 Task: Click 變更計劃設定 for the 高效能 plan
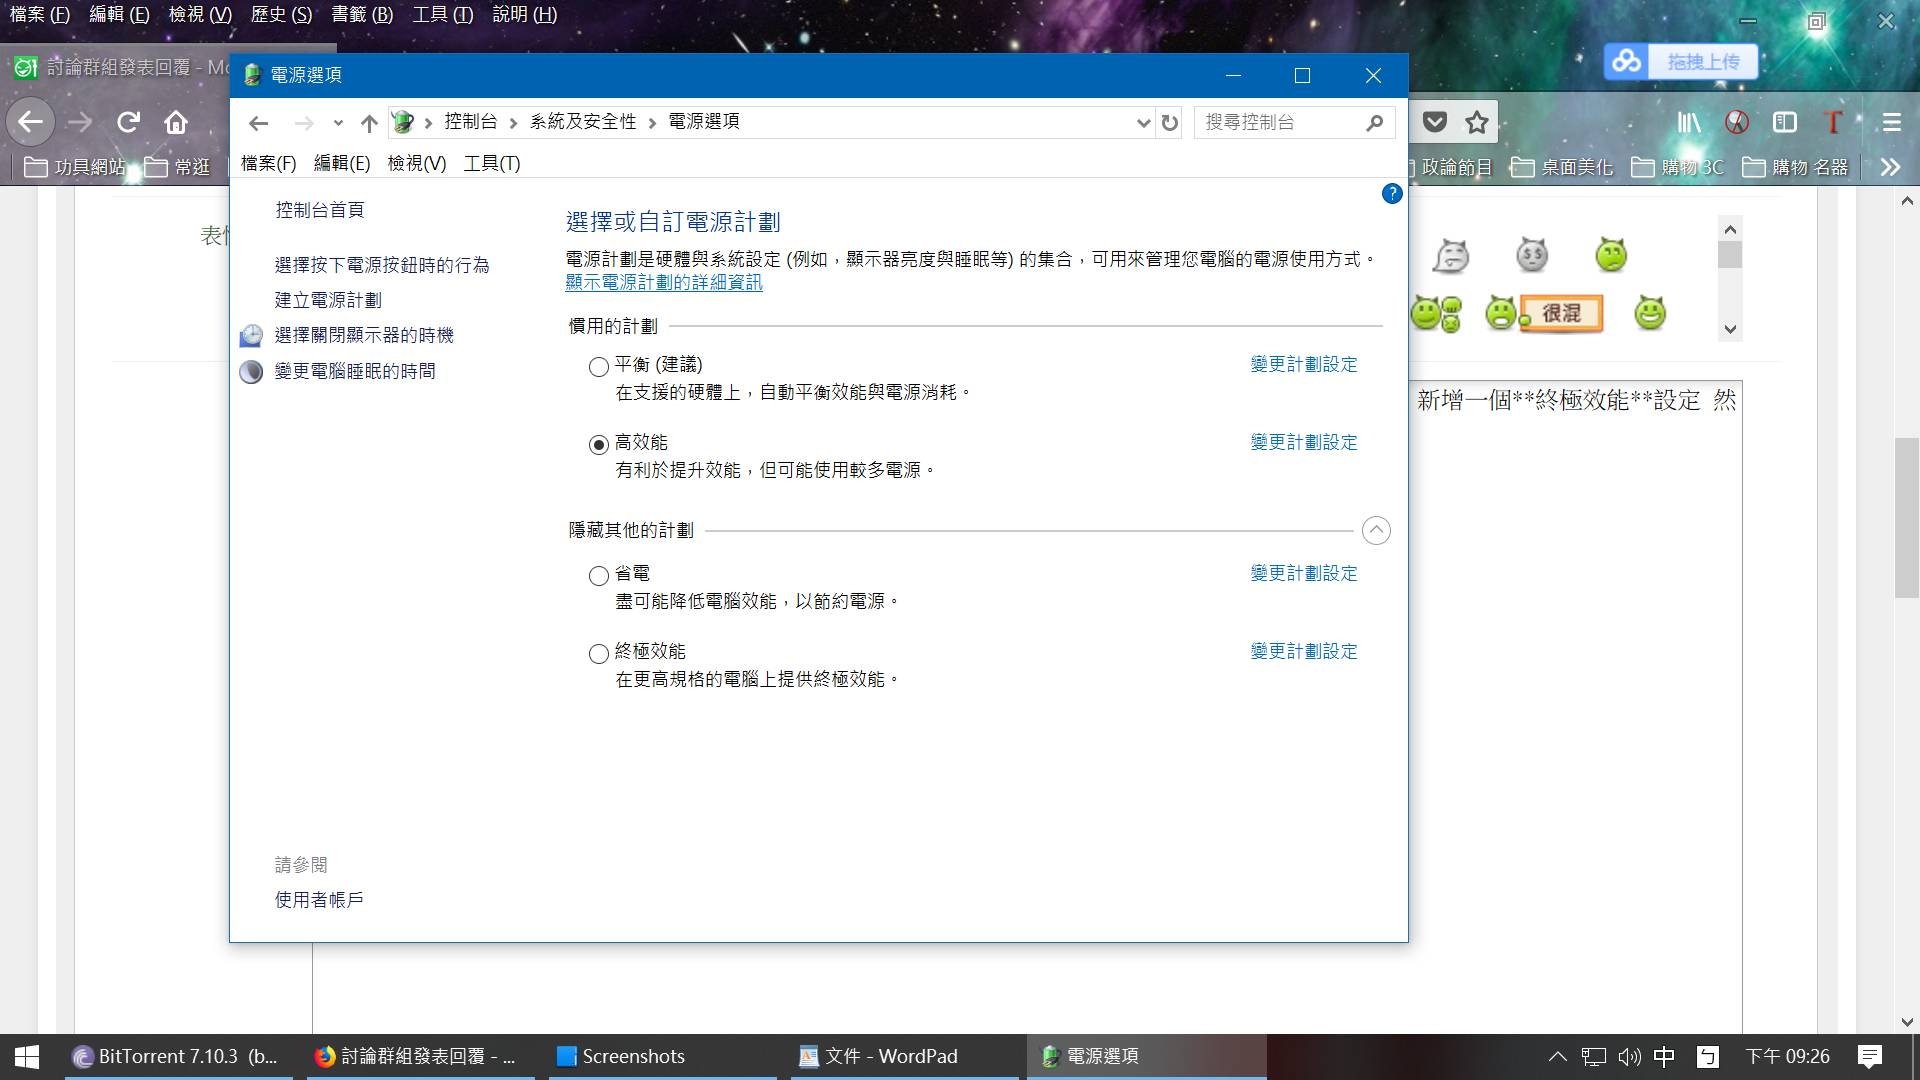1303,442
